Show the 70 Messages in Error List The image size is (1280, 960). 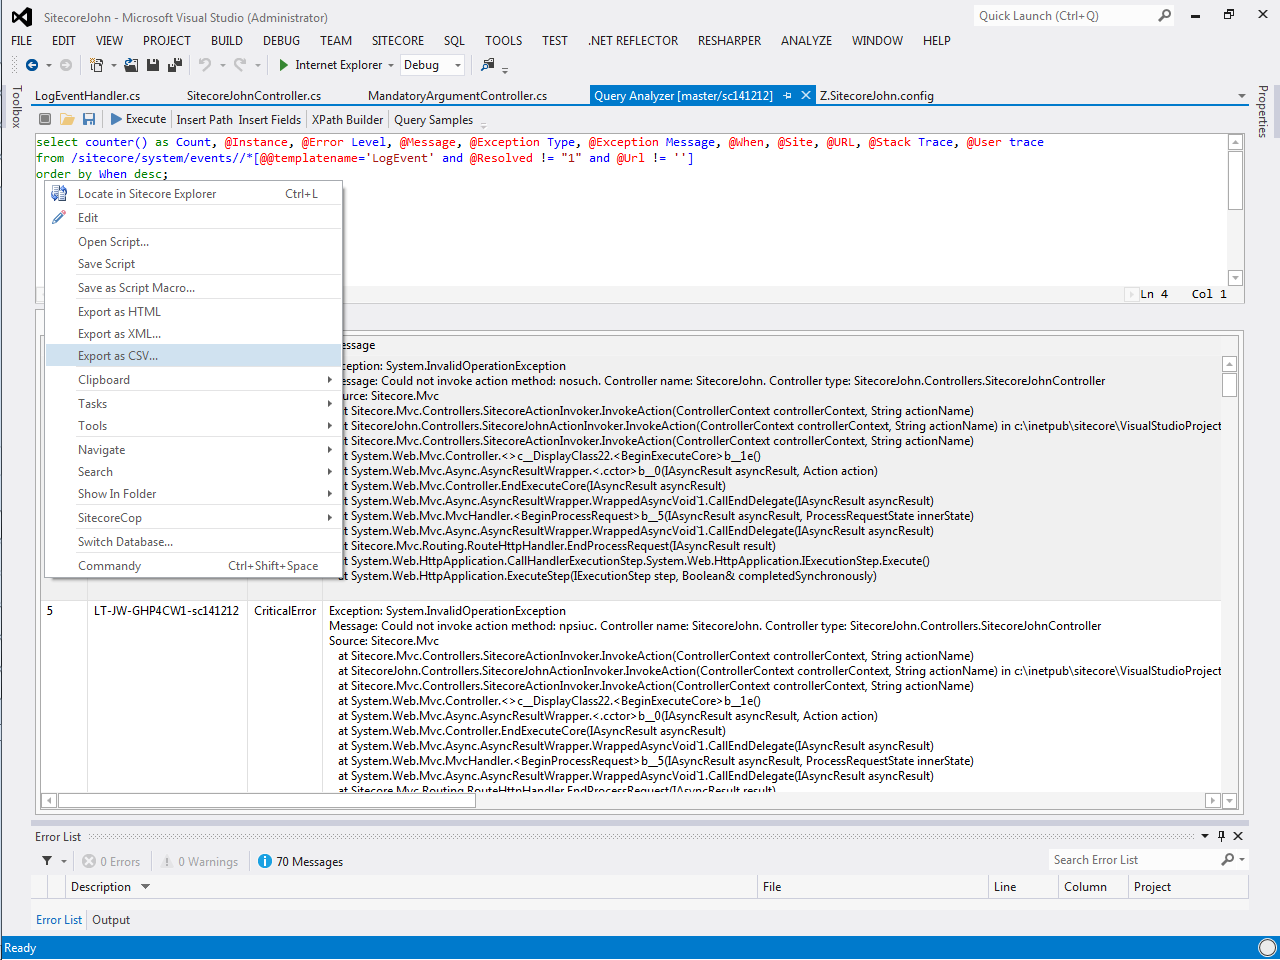click(299, 861)
